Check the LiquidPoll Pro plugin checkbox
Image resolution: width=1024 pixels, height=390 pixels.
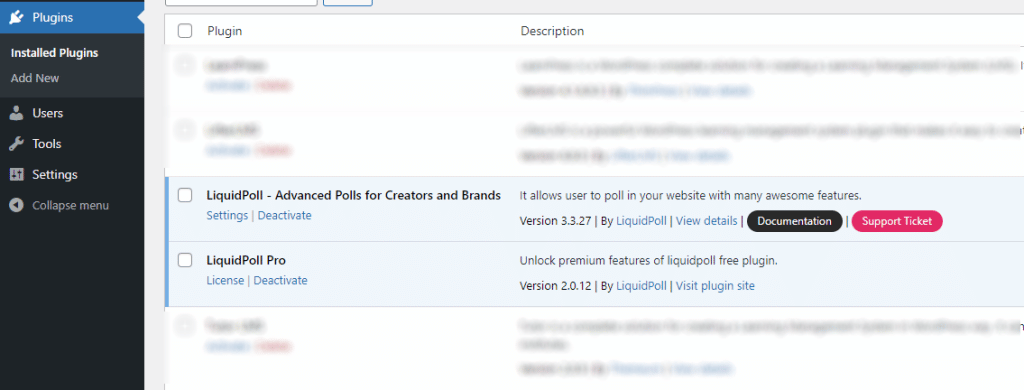[185, 260]
